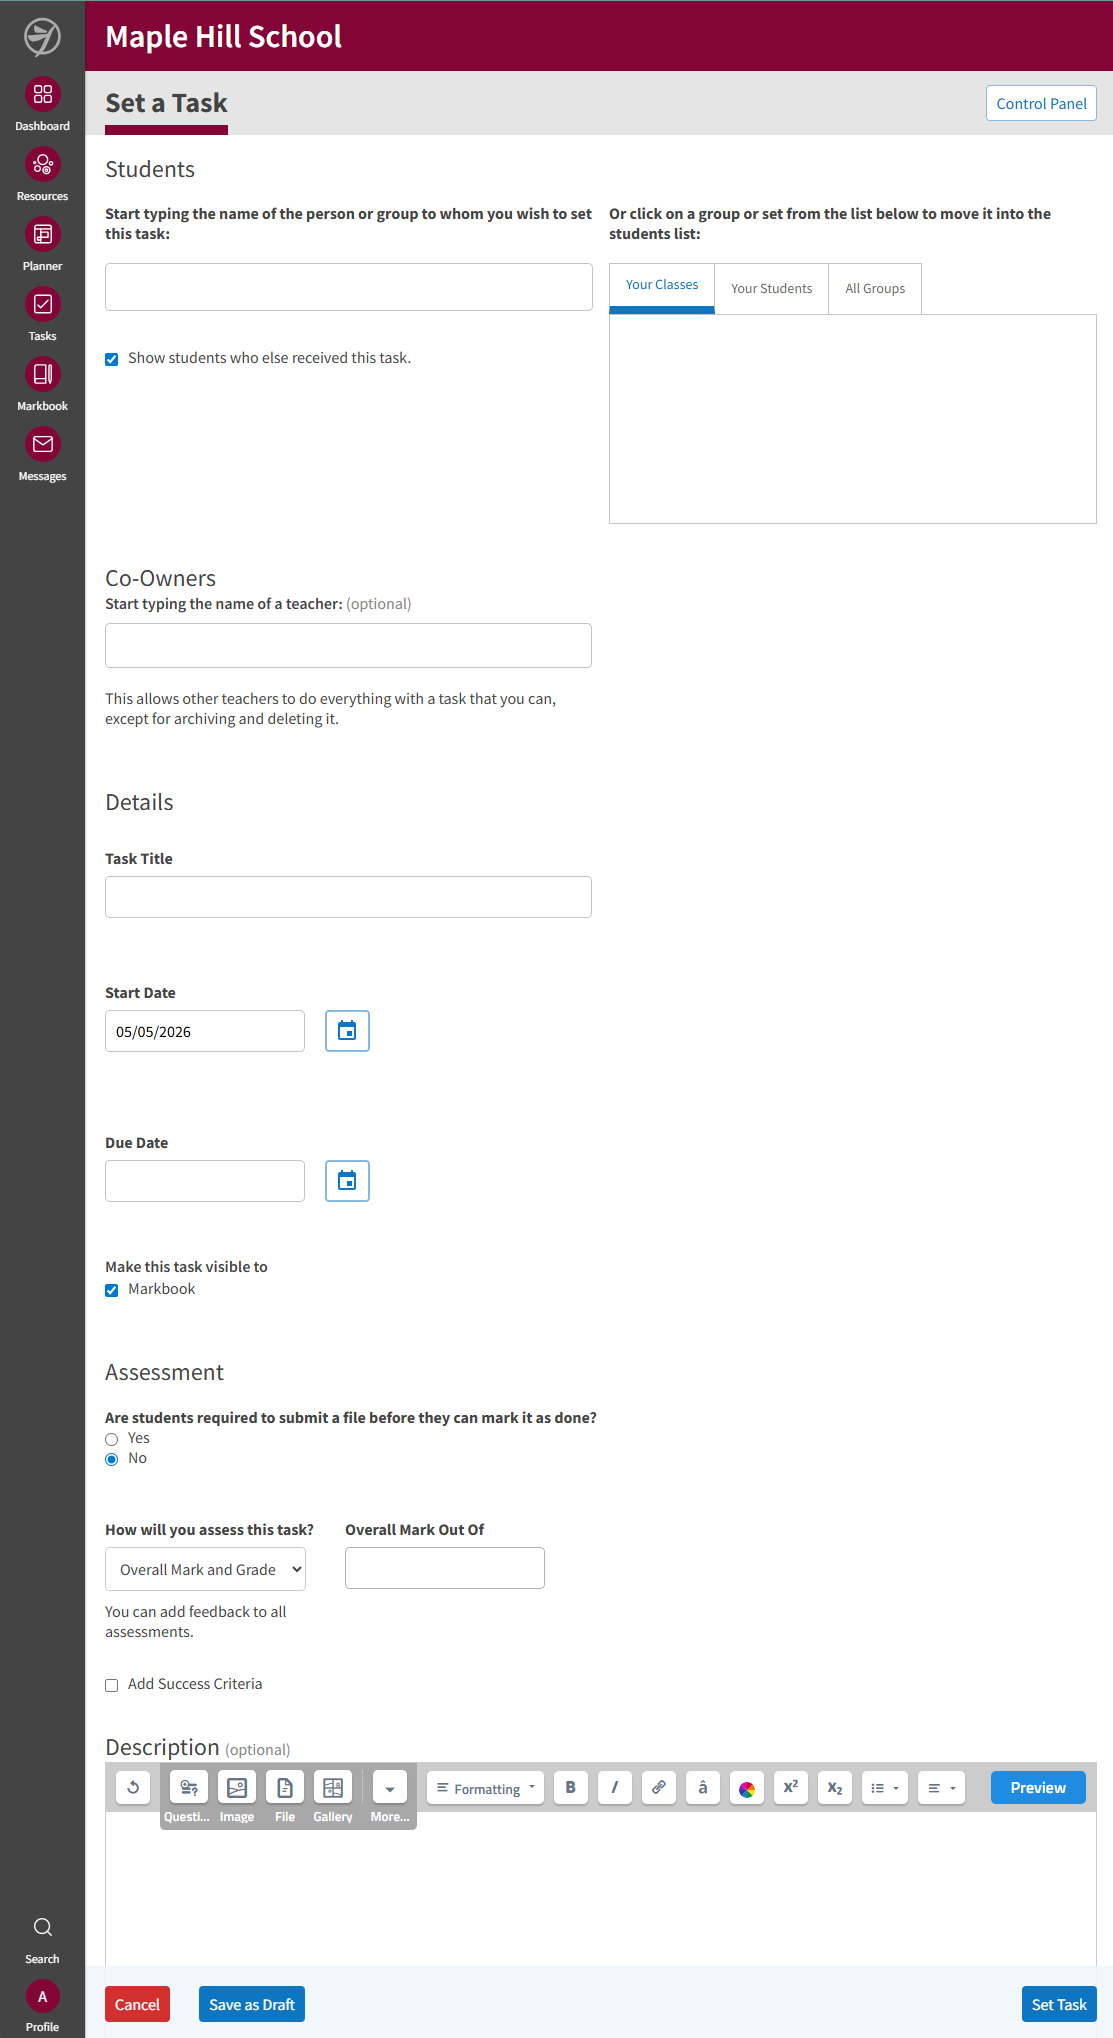Select No for file submission required
1113x2038 pixels.
point(112,1459)
